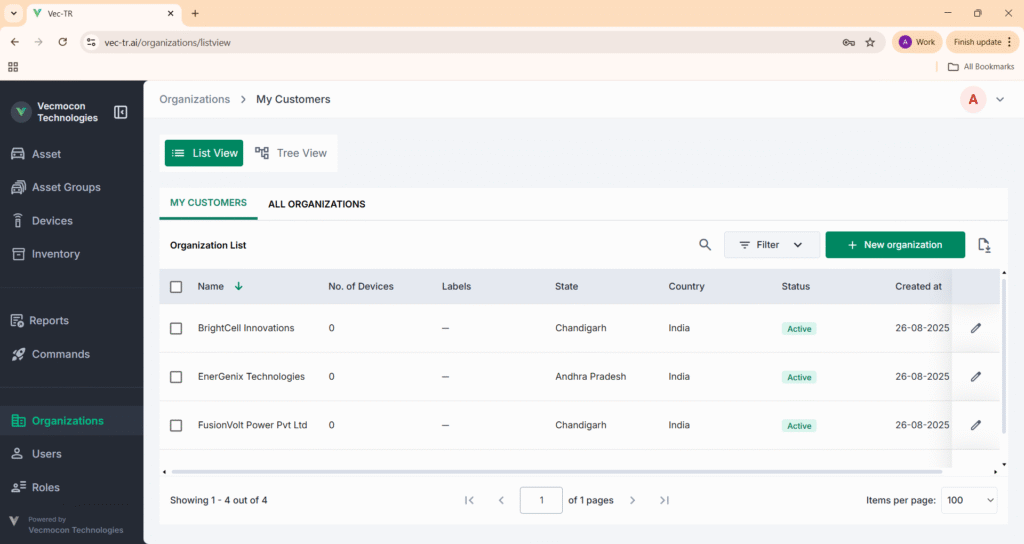The width and height of the screenshot is (1024, 544).
Task: Click the New organization button
Action: pos(894,245)
